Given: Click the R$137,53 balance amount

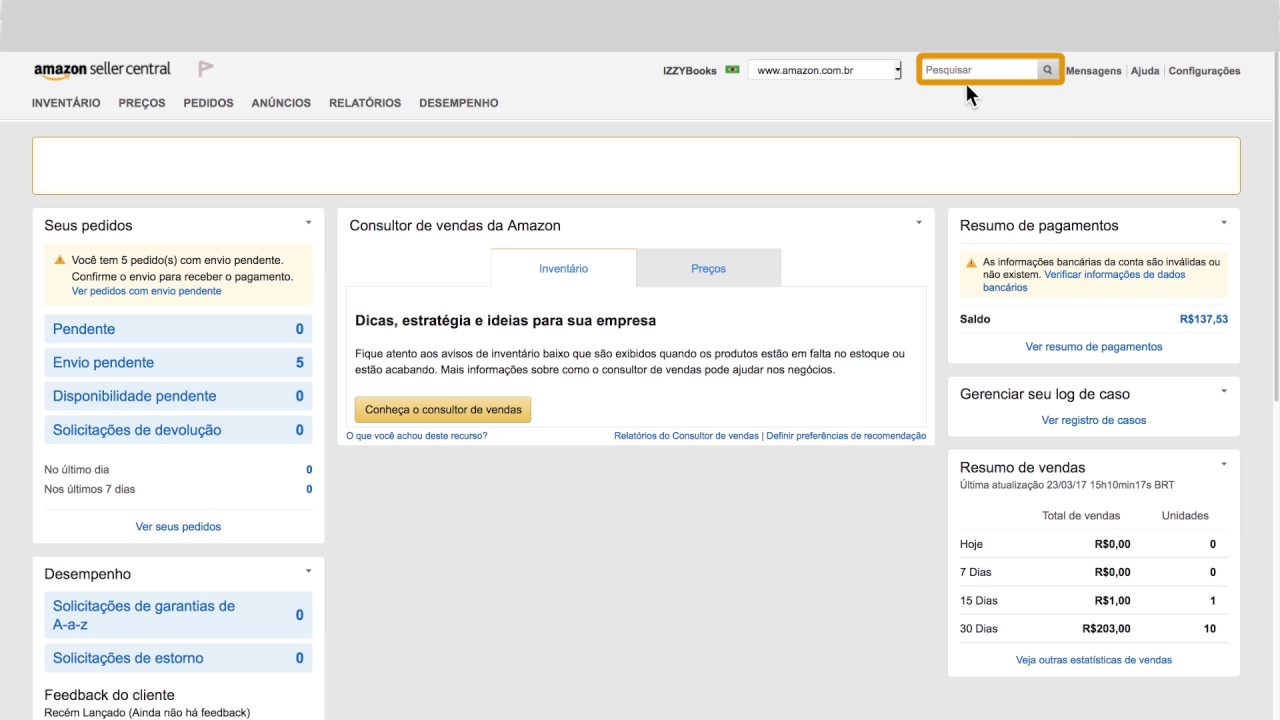Looking at the screenshot, I should [x=1204, y=320].
